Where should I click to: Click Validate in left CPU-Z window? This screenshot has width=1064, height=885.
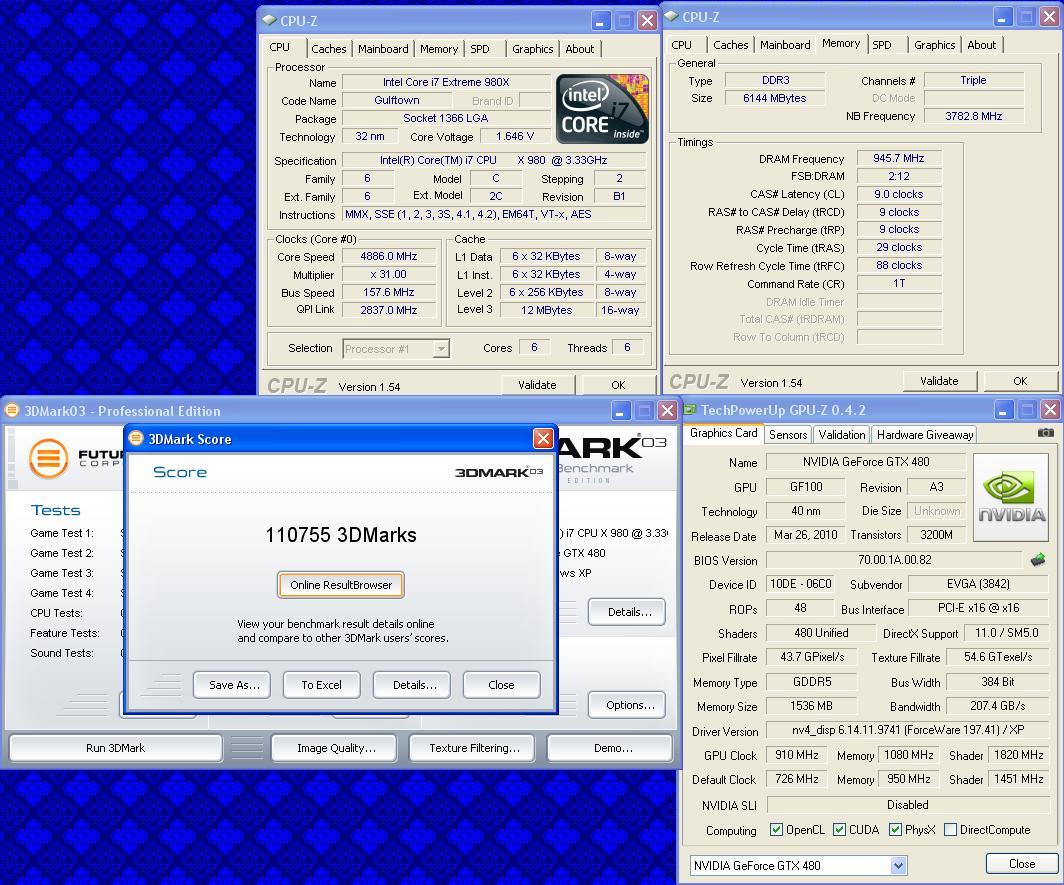pyautogui.click(x=537, y=385)
